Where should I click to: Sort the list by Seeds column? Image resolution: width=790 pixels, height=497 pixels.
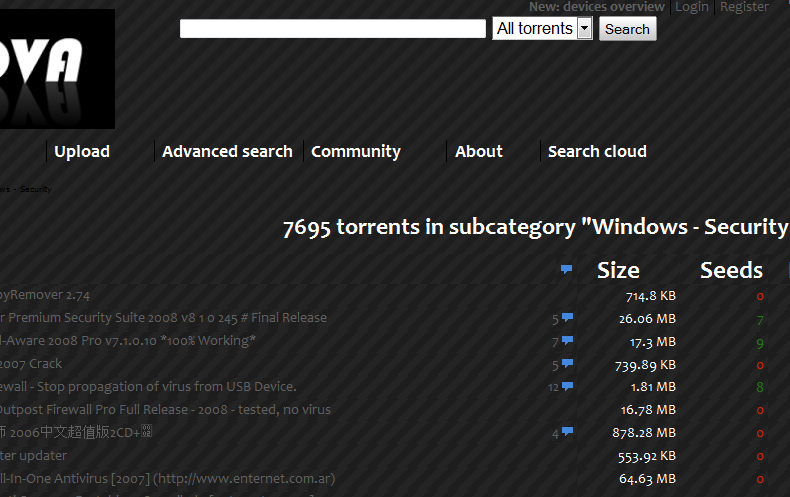click(x=732, y=270)
